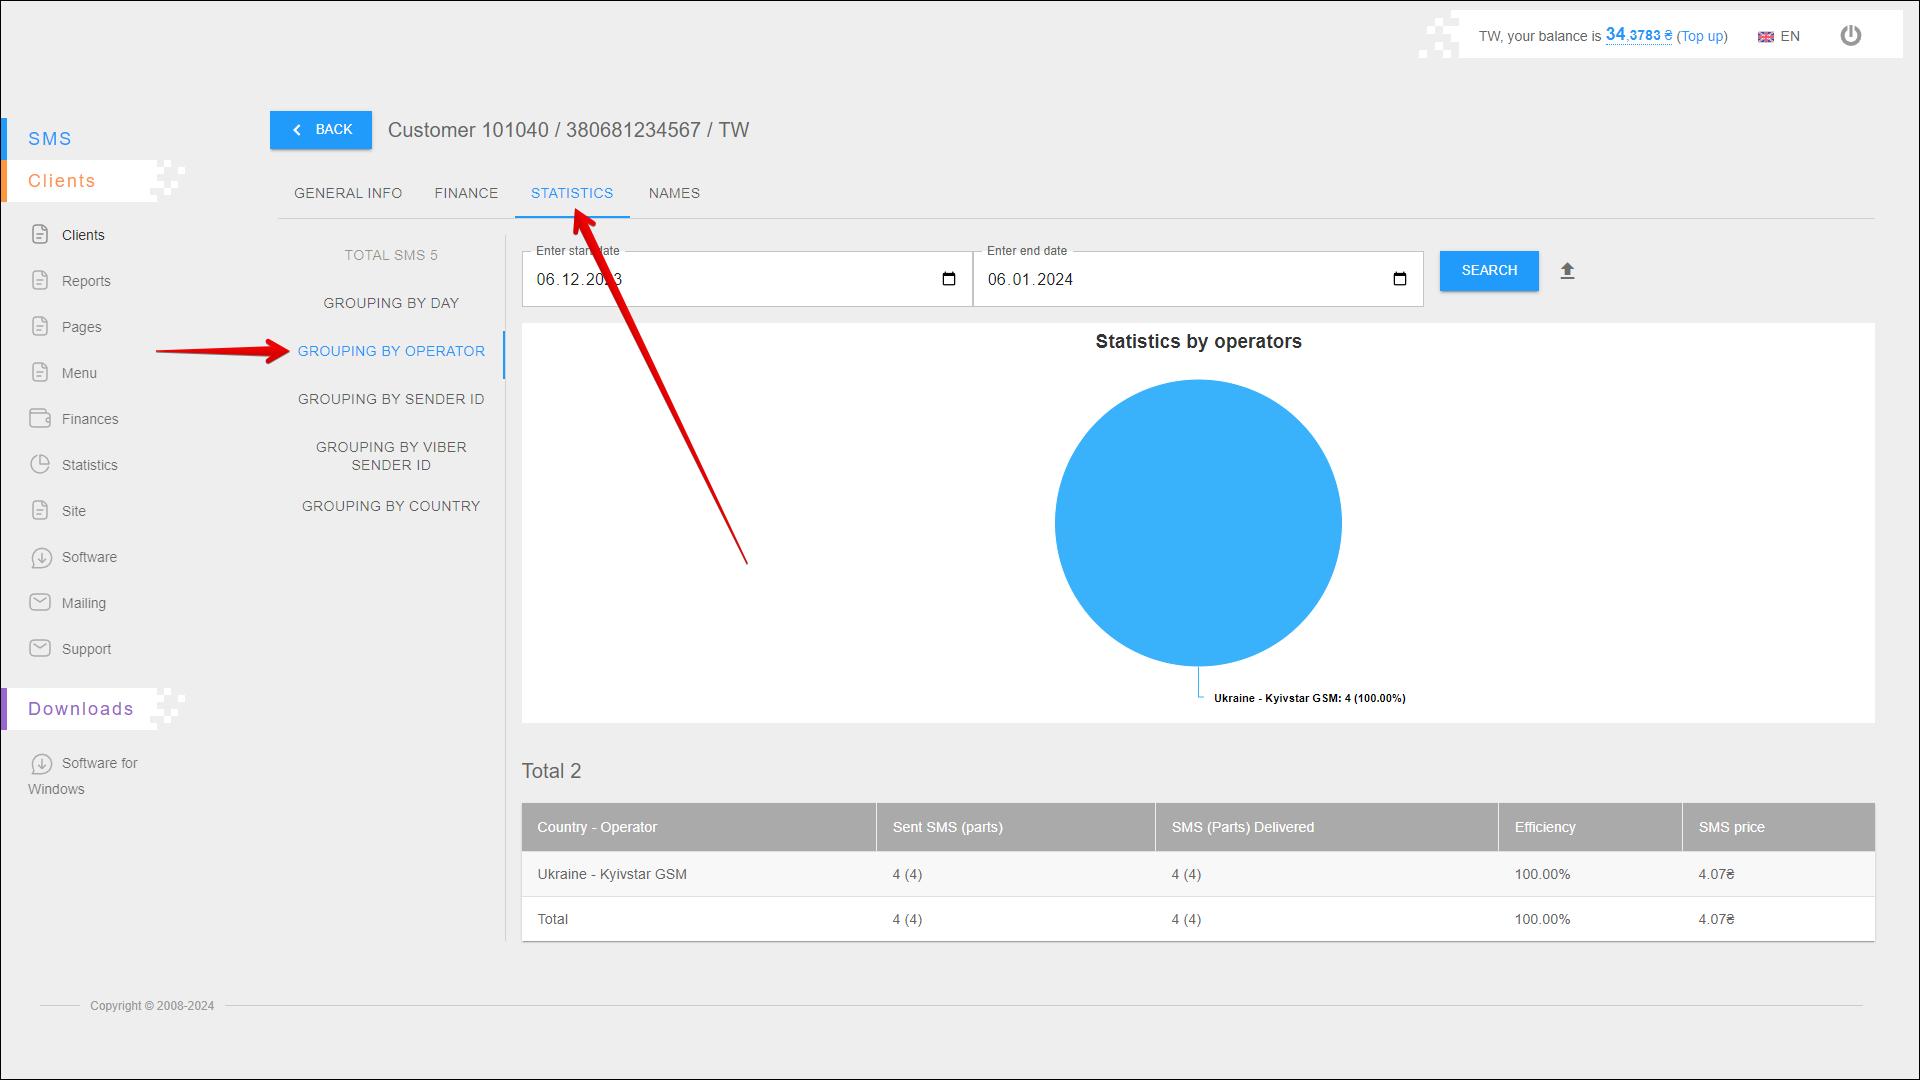This screenshot has width=1920, height=1080.
Task: Select Grouping by Sender ID
Action: point(391,399)
